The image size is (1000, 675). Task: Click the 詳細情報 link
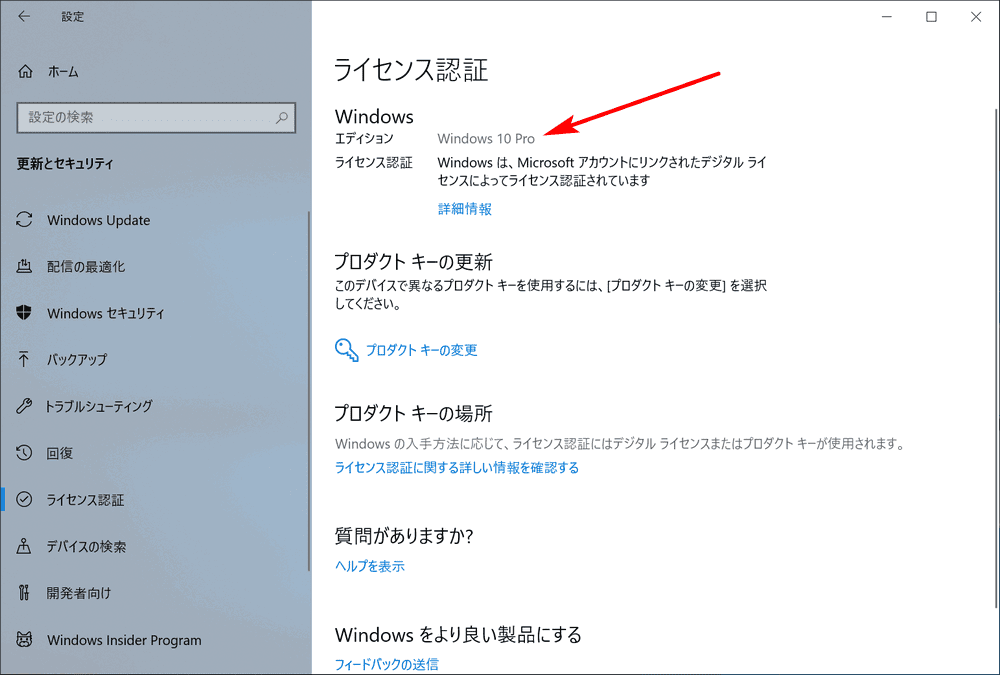click(x=464, y=209)
